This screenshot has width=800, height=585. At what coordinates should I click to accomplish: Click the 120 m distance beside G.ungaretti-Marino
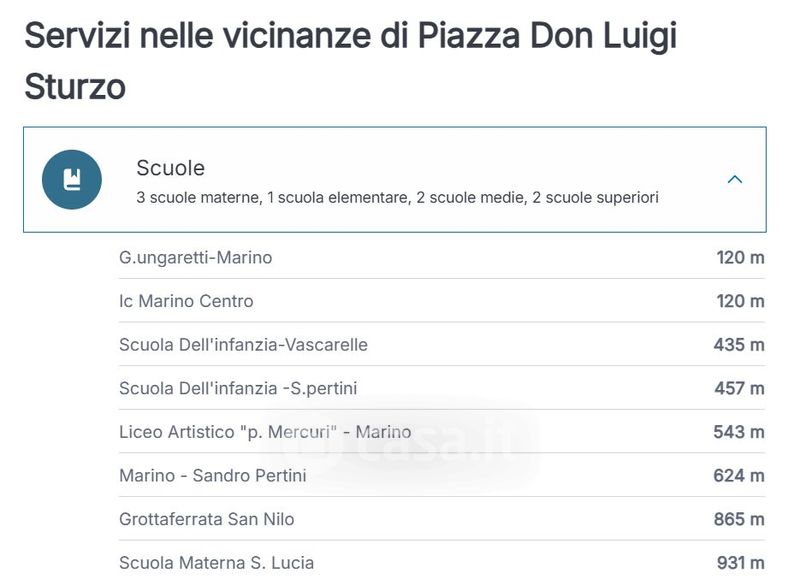tap(740, 258)
